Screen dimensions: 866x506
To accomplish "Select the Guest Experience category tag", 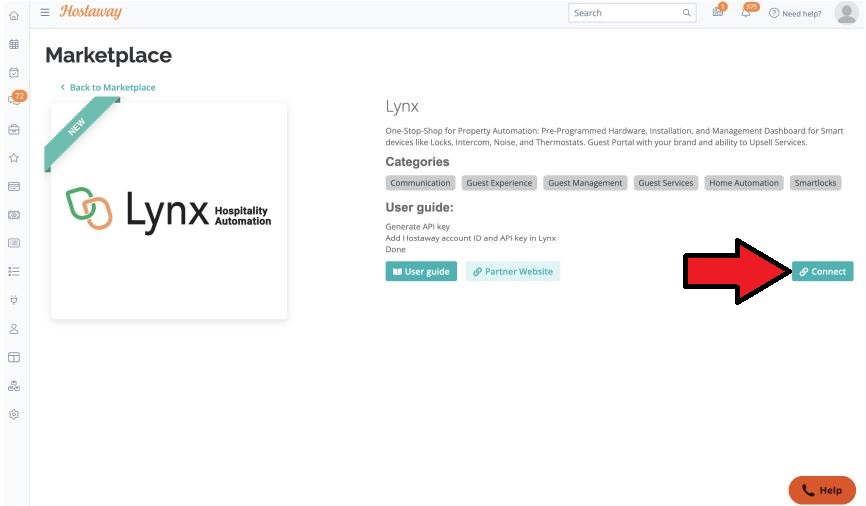I will coord(499,183).
